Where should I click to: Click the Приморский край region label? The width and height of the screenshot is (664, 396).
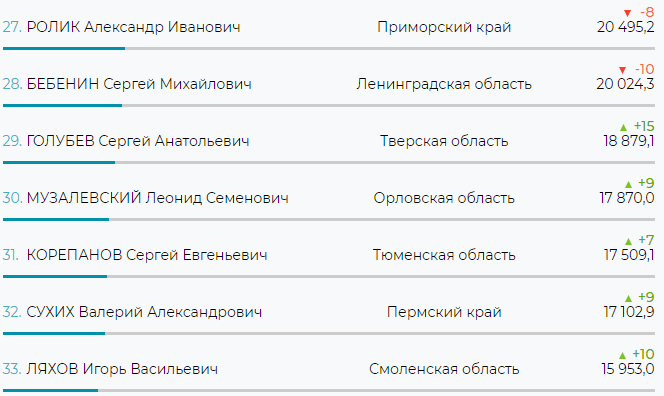point(444,27)
